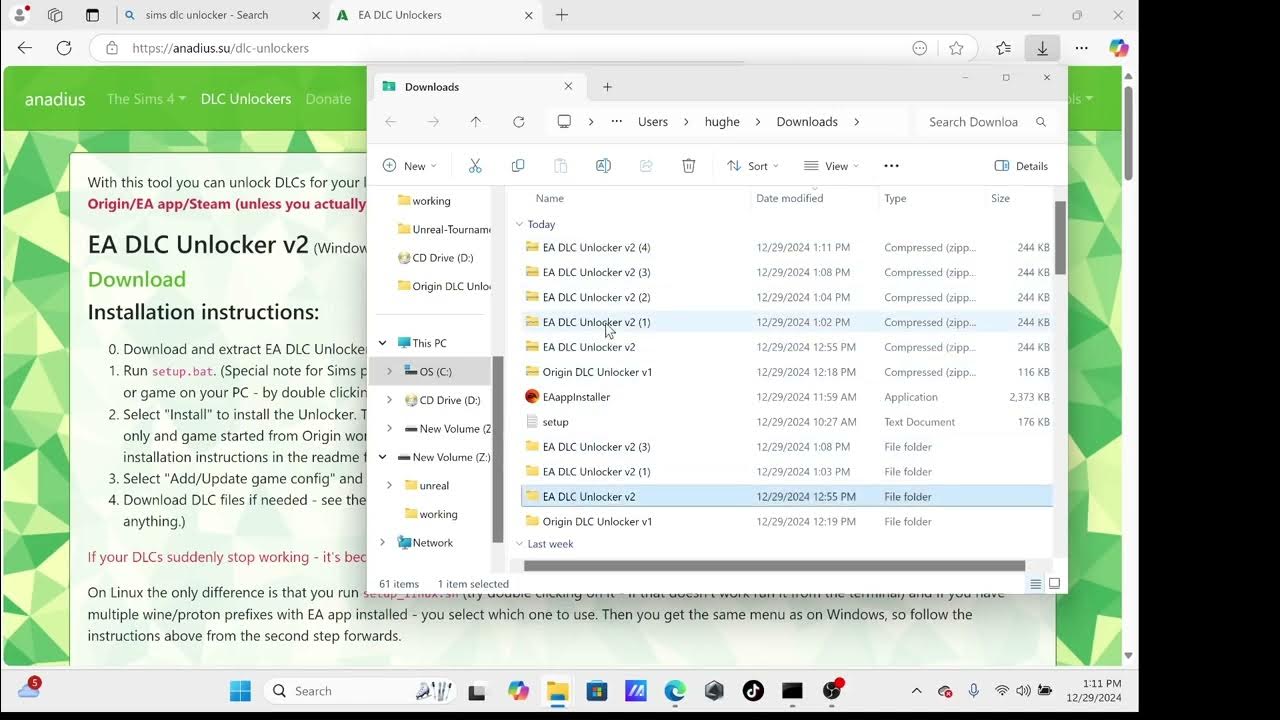
Task: Click the taskbar Search box
Action: 361,691
